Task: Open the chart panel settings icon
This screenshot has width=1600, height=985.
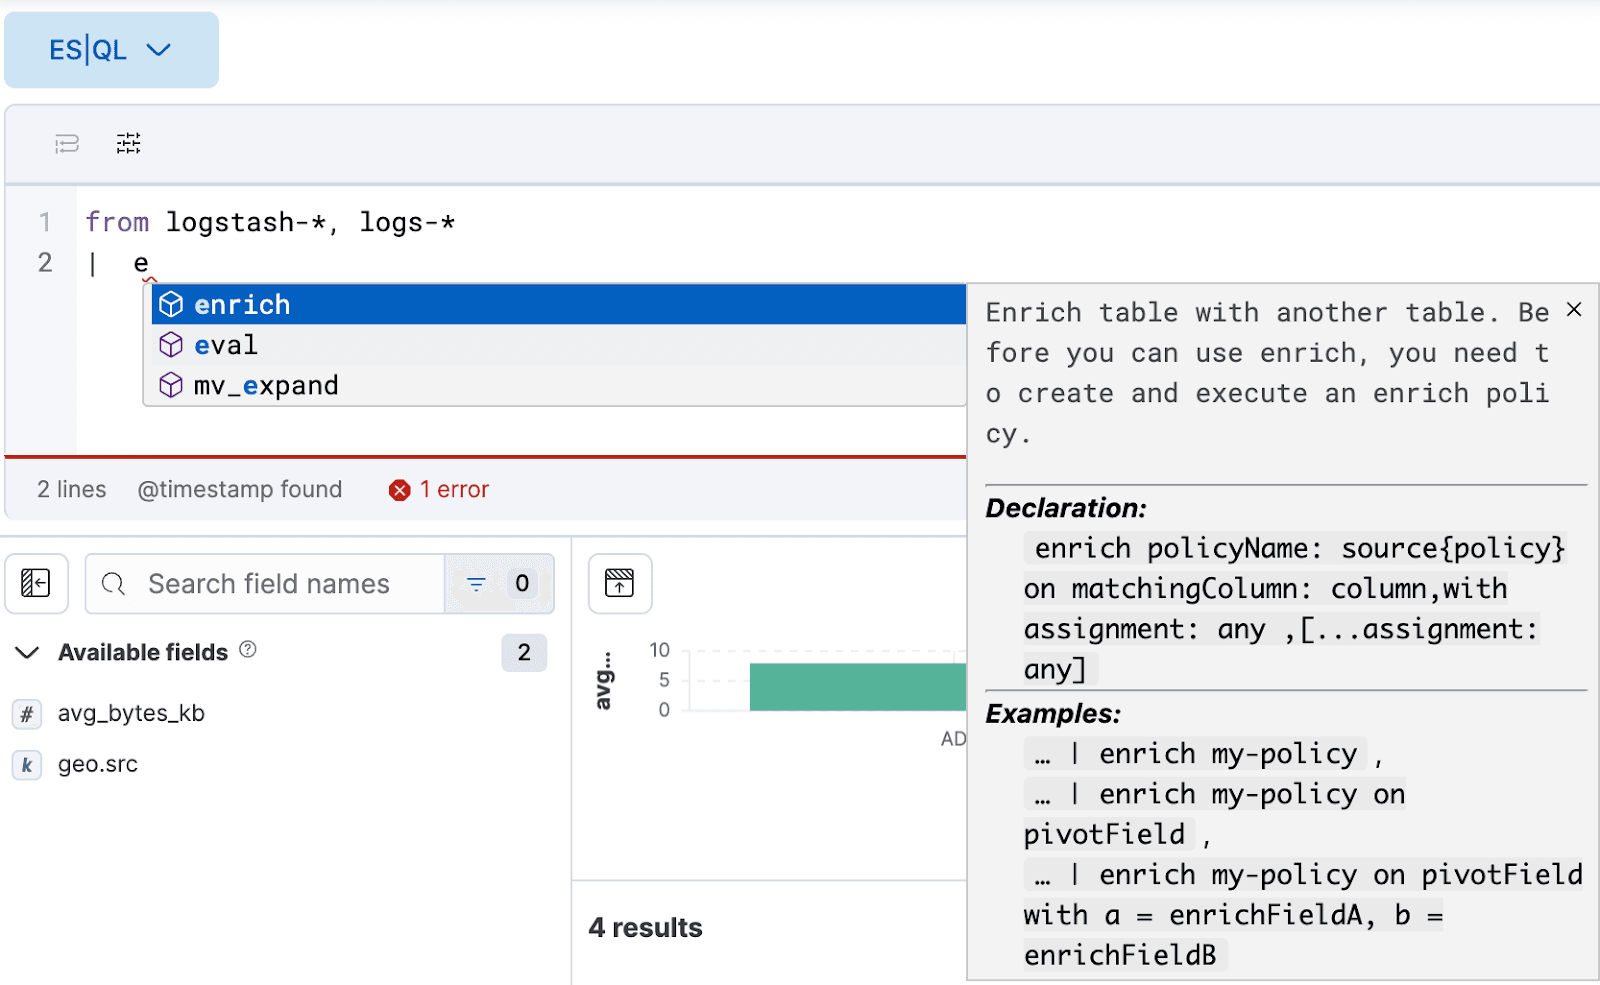Action: tap(620, 583)
